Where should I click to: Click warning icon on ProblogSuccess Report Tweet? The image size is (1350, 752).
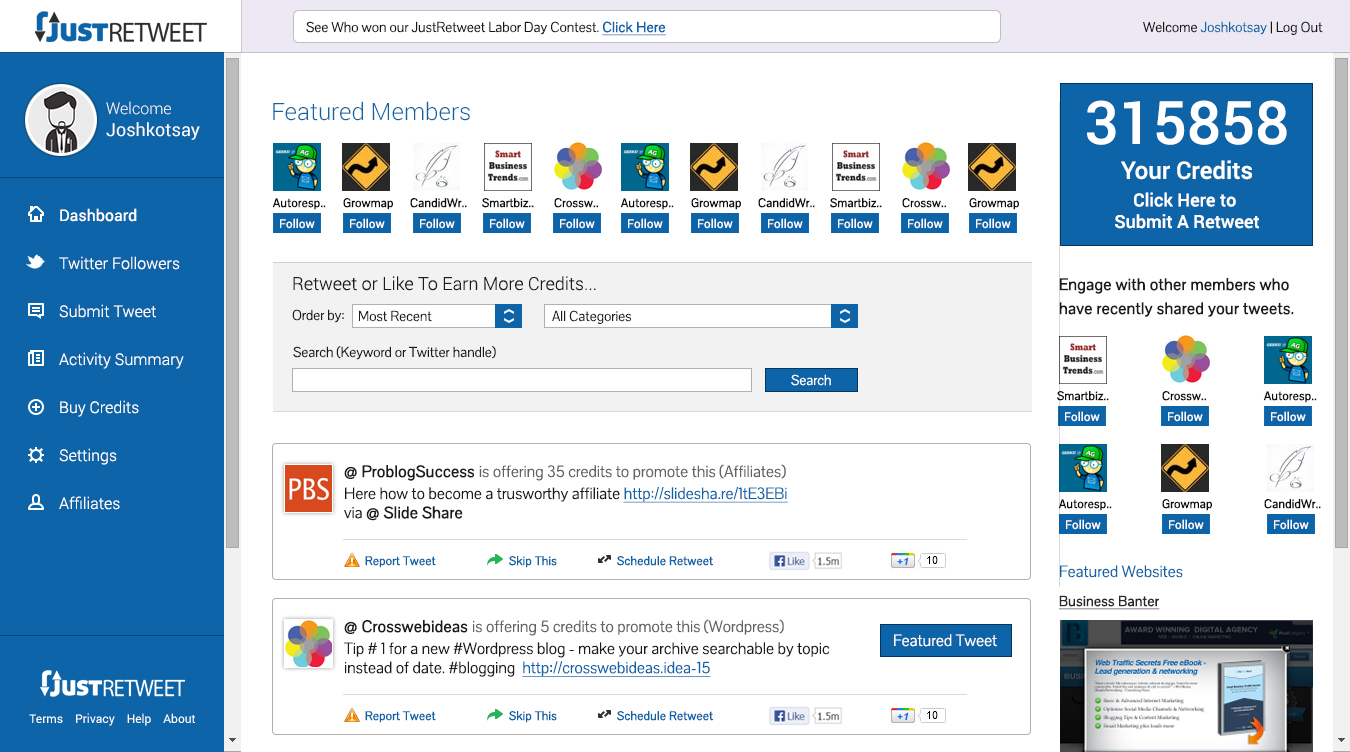352,560
